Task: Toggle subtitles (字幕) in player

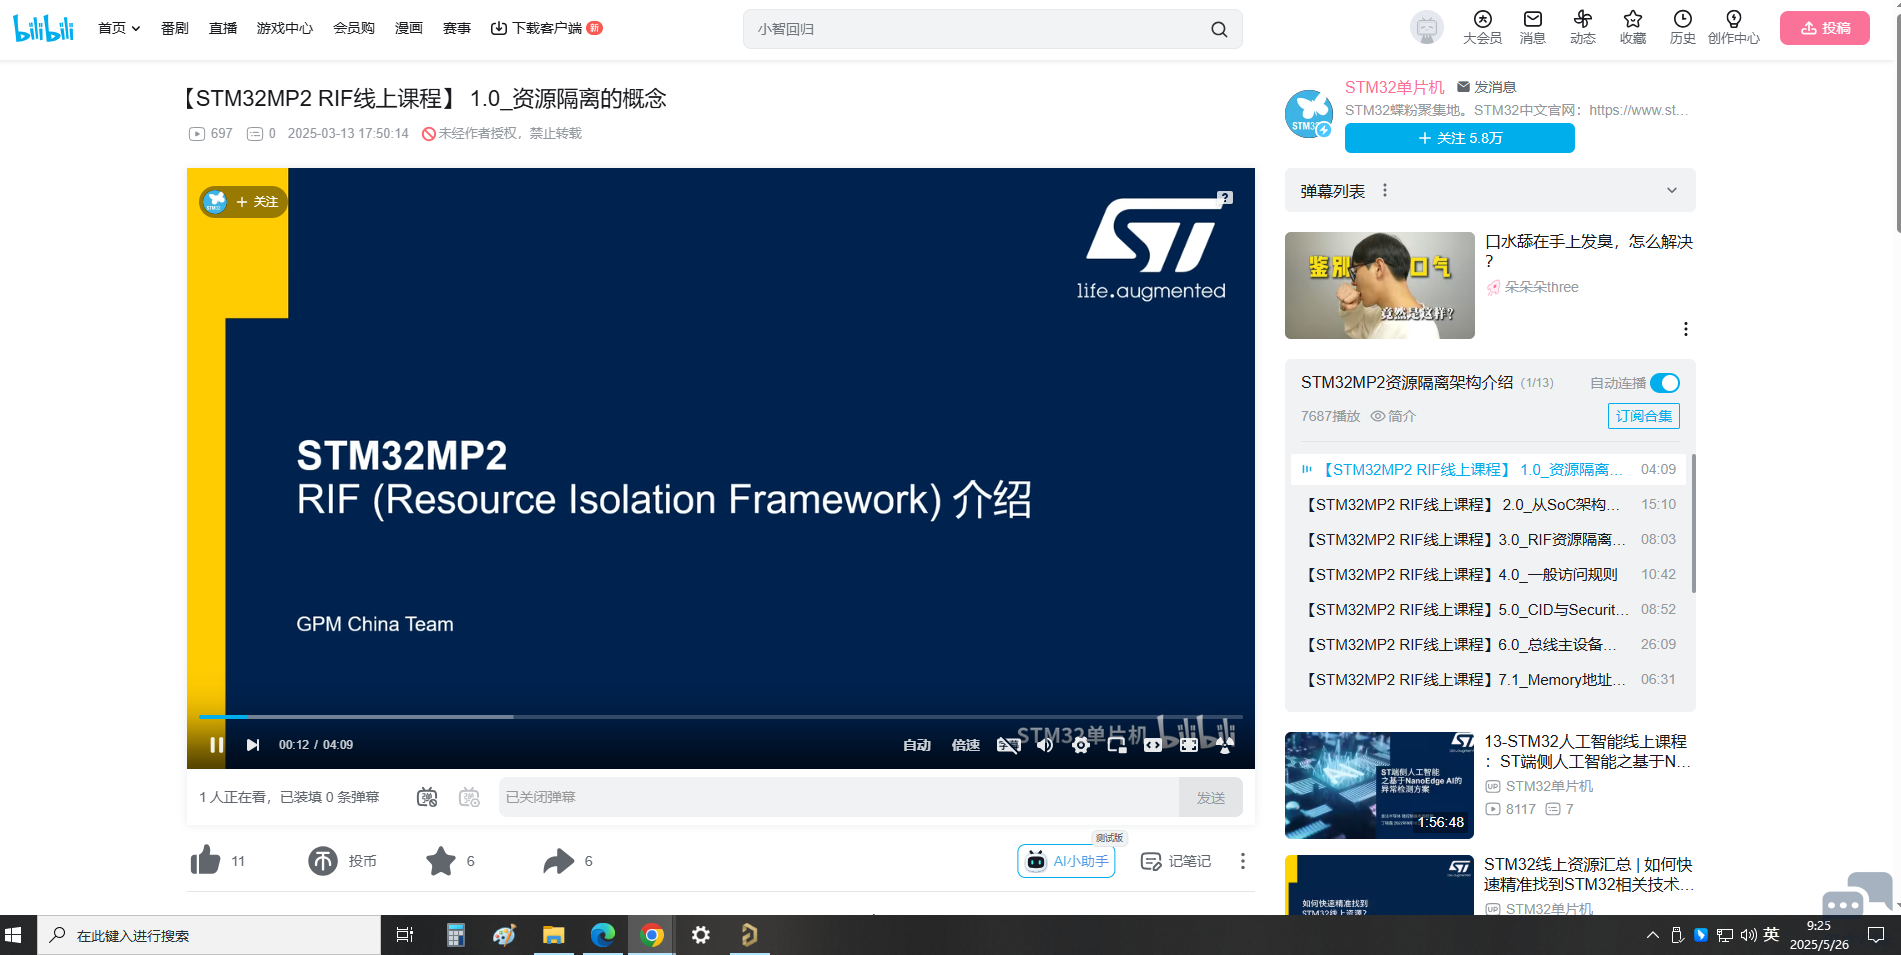Action: tap(1009, 745)
